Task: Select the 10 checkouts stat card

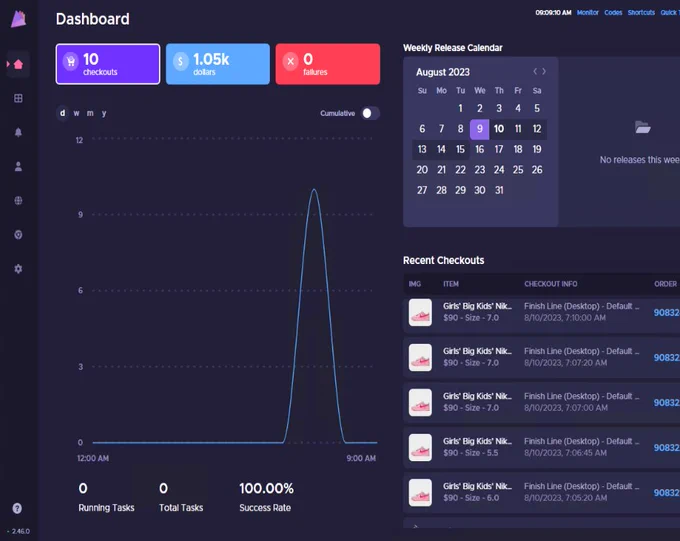Action: pos(108,64)
